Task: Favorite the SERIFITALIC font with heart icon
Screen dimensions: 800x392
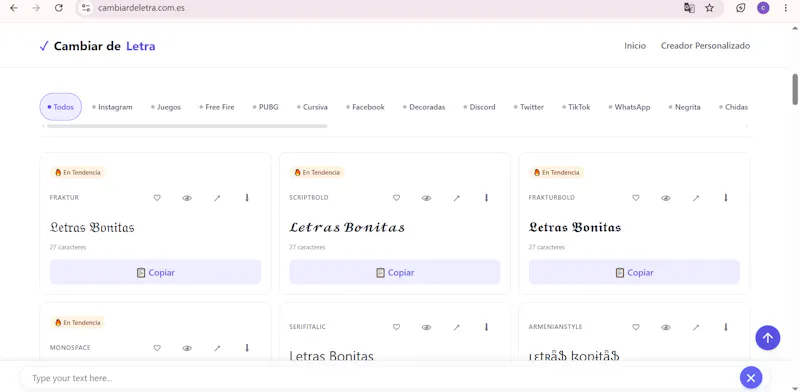Action: pyautogui.click(x=396, y=327)
